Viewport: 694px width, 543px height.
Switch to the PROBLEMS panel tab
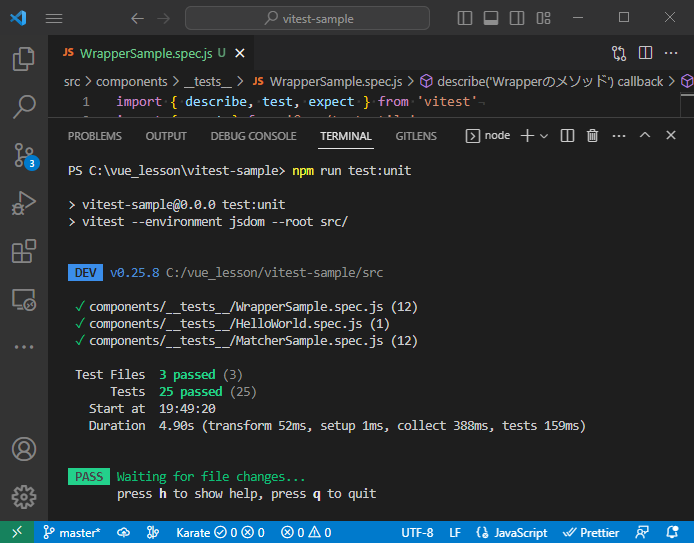tap(95, 136)
